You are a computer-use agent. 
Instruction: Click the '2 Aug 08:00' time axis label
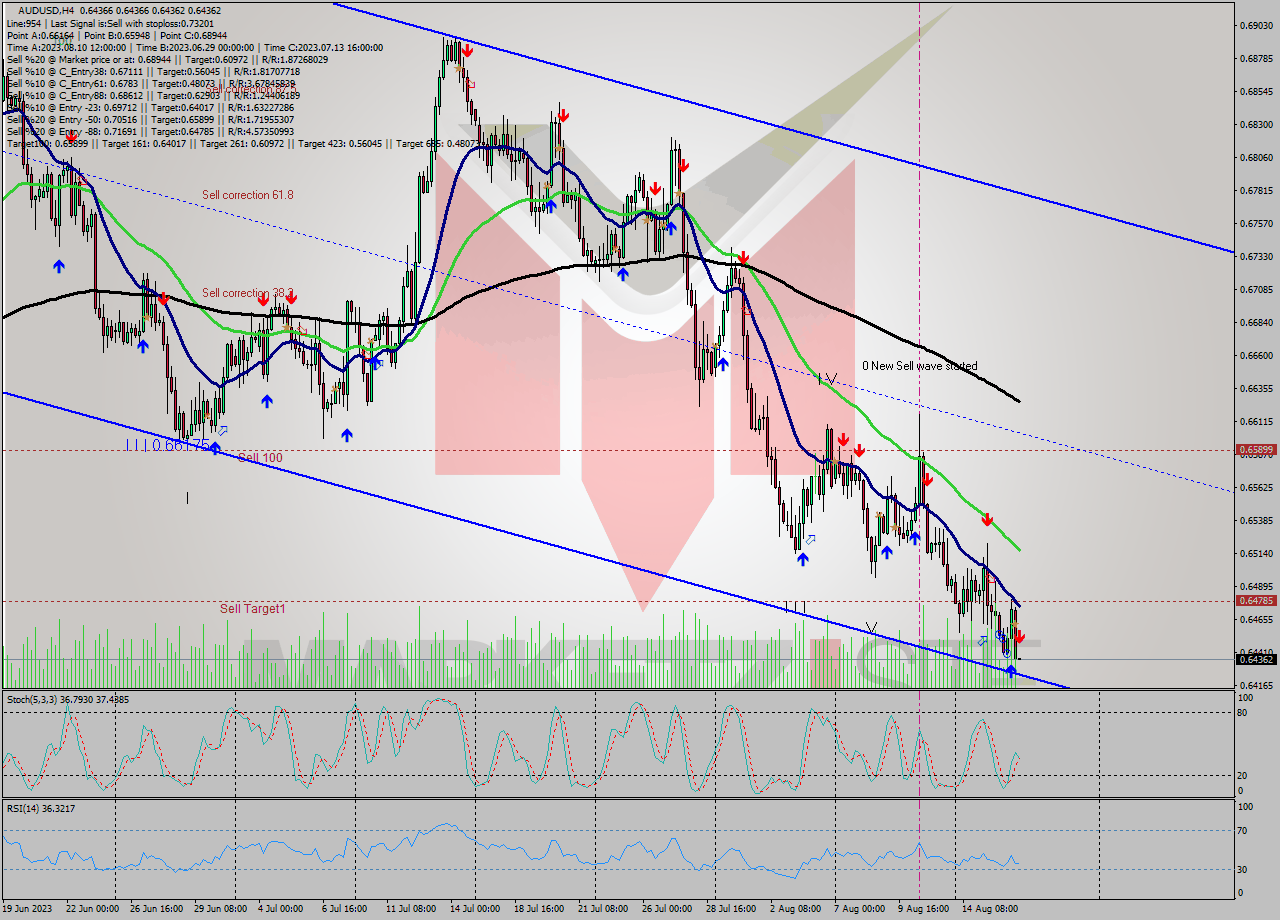coord(795,909)
